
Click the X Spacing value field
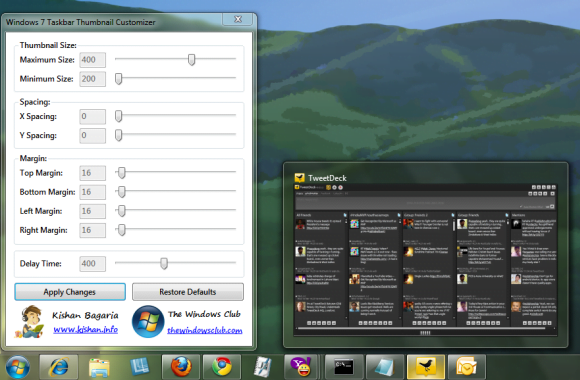tap(92, 116)
